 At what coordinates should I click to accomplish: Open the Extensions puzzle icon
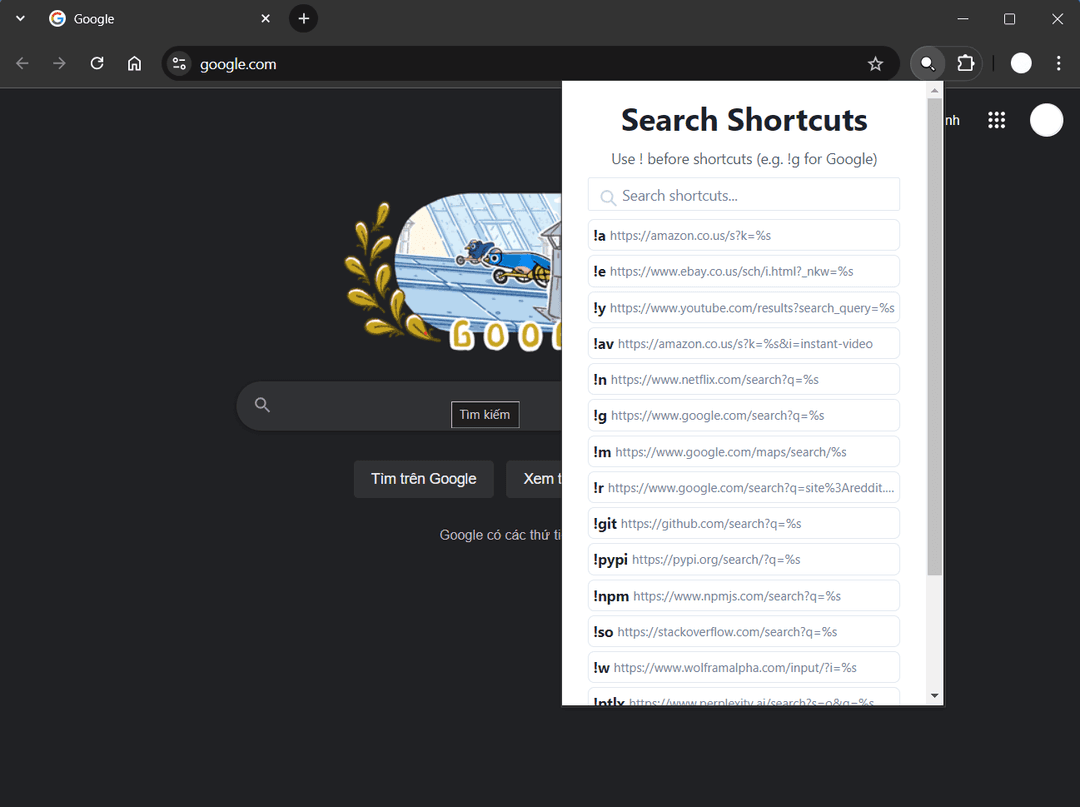click(965, 64)
